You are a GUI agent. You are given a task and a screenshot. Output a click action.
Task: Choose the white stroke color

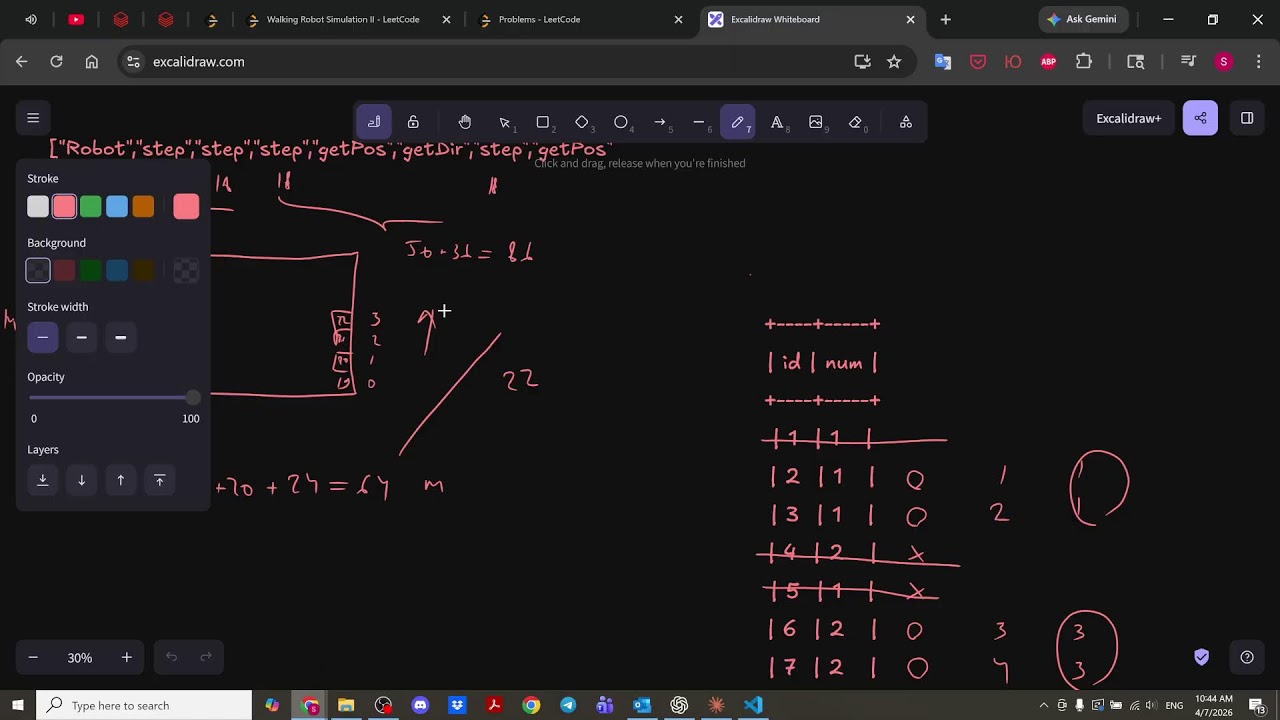(38, 206)
